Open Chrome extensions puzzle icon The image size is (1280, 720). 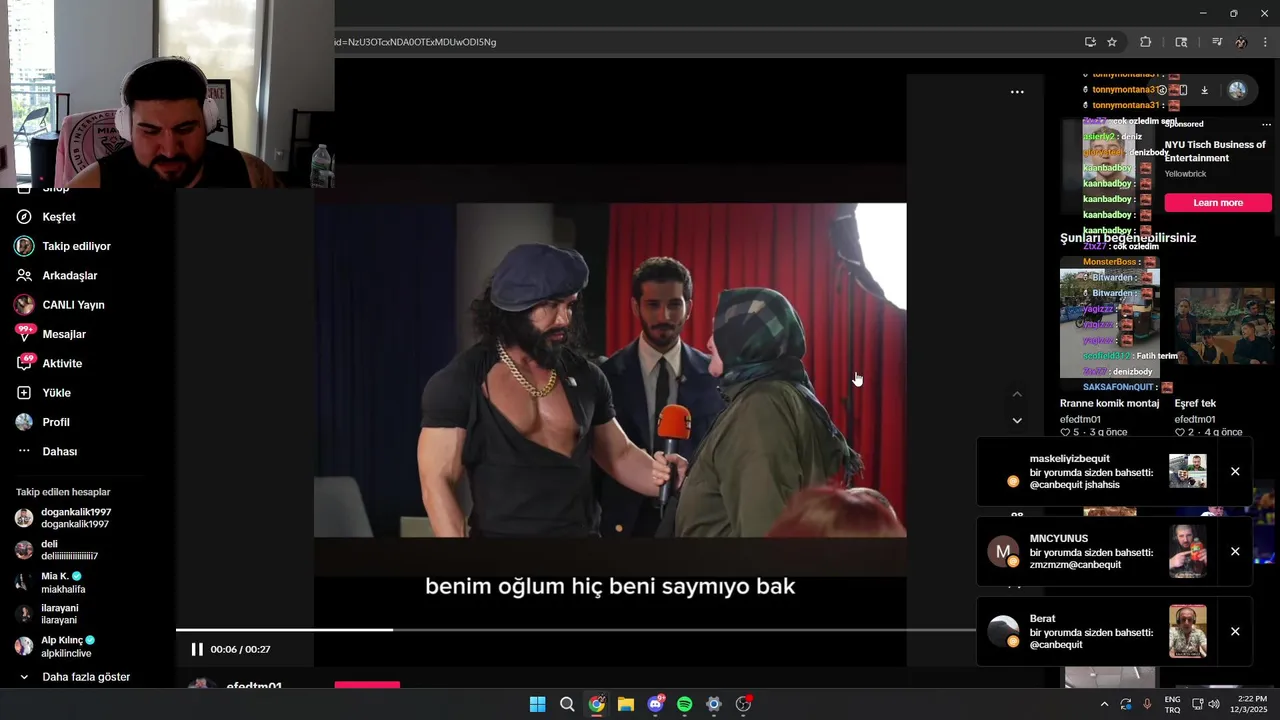tap(1146, 42)
